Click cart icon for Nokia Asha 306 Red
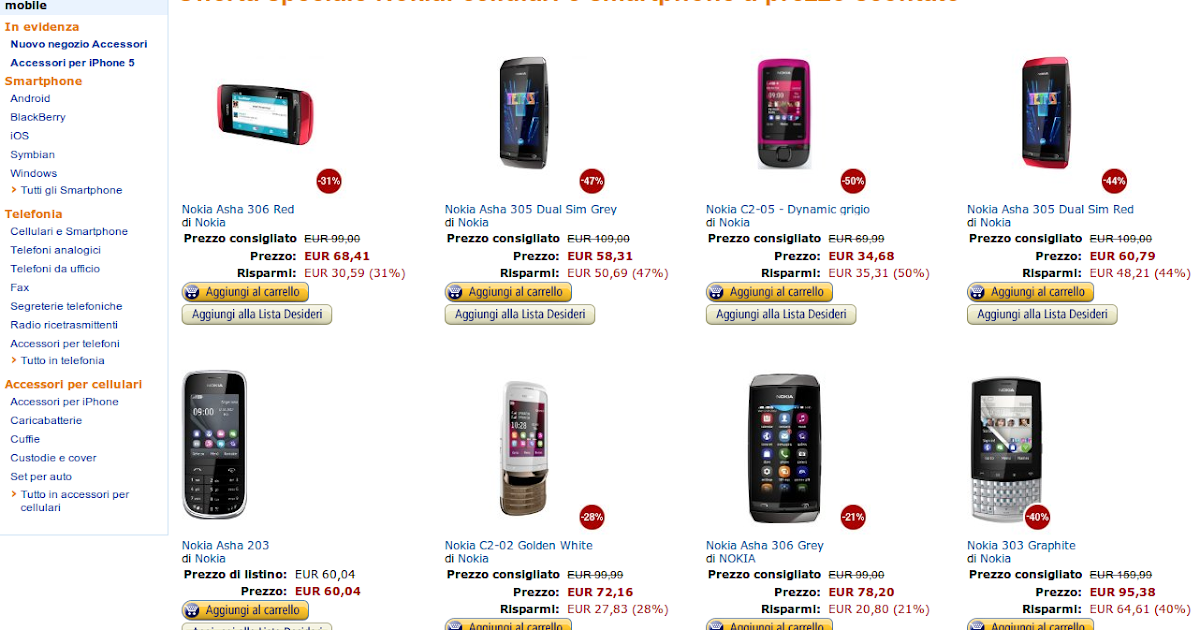Image resolution: width=1200 pixels, height=630 pixels. (x=192, y=292)
